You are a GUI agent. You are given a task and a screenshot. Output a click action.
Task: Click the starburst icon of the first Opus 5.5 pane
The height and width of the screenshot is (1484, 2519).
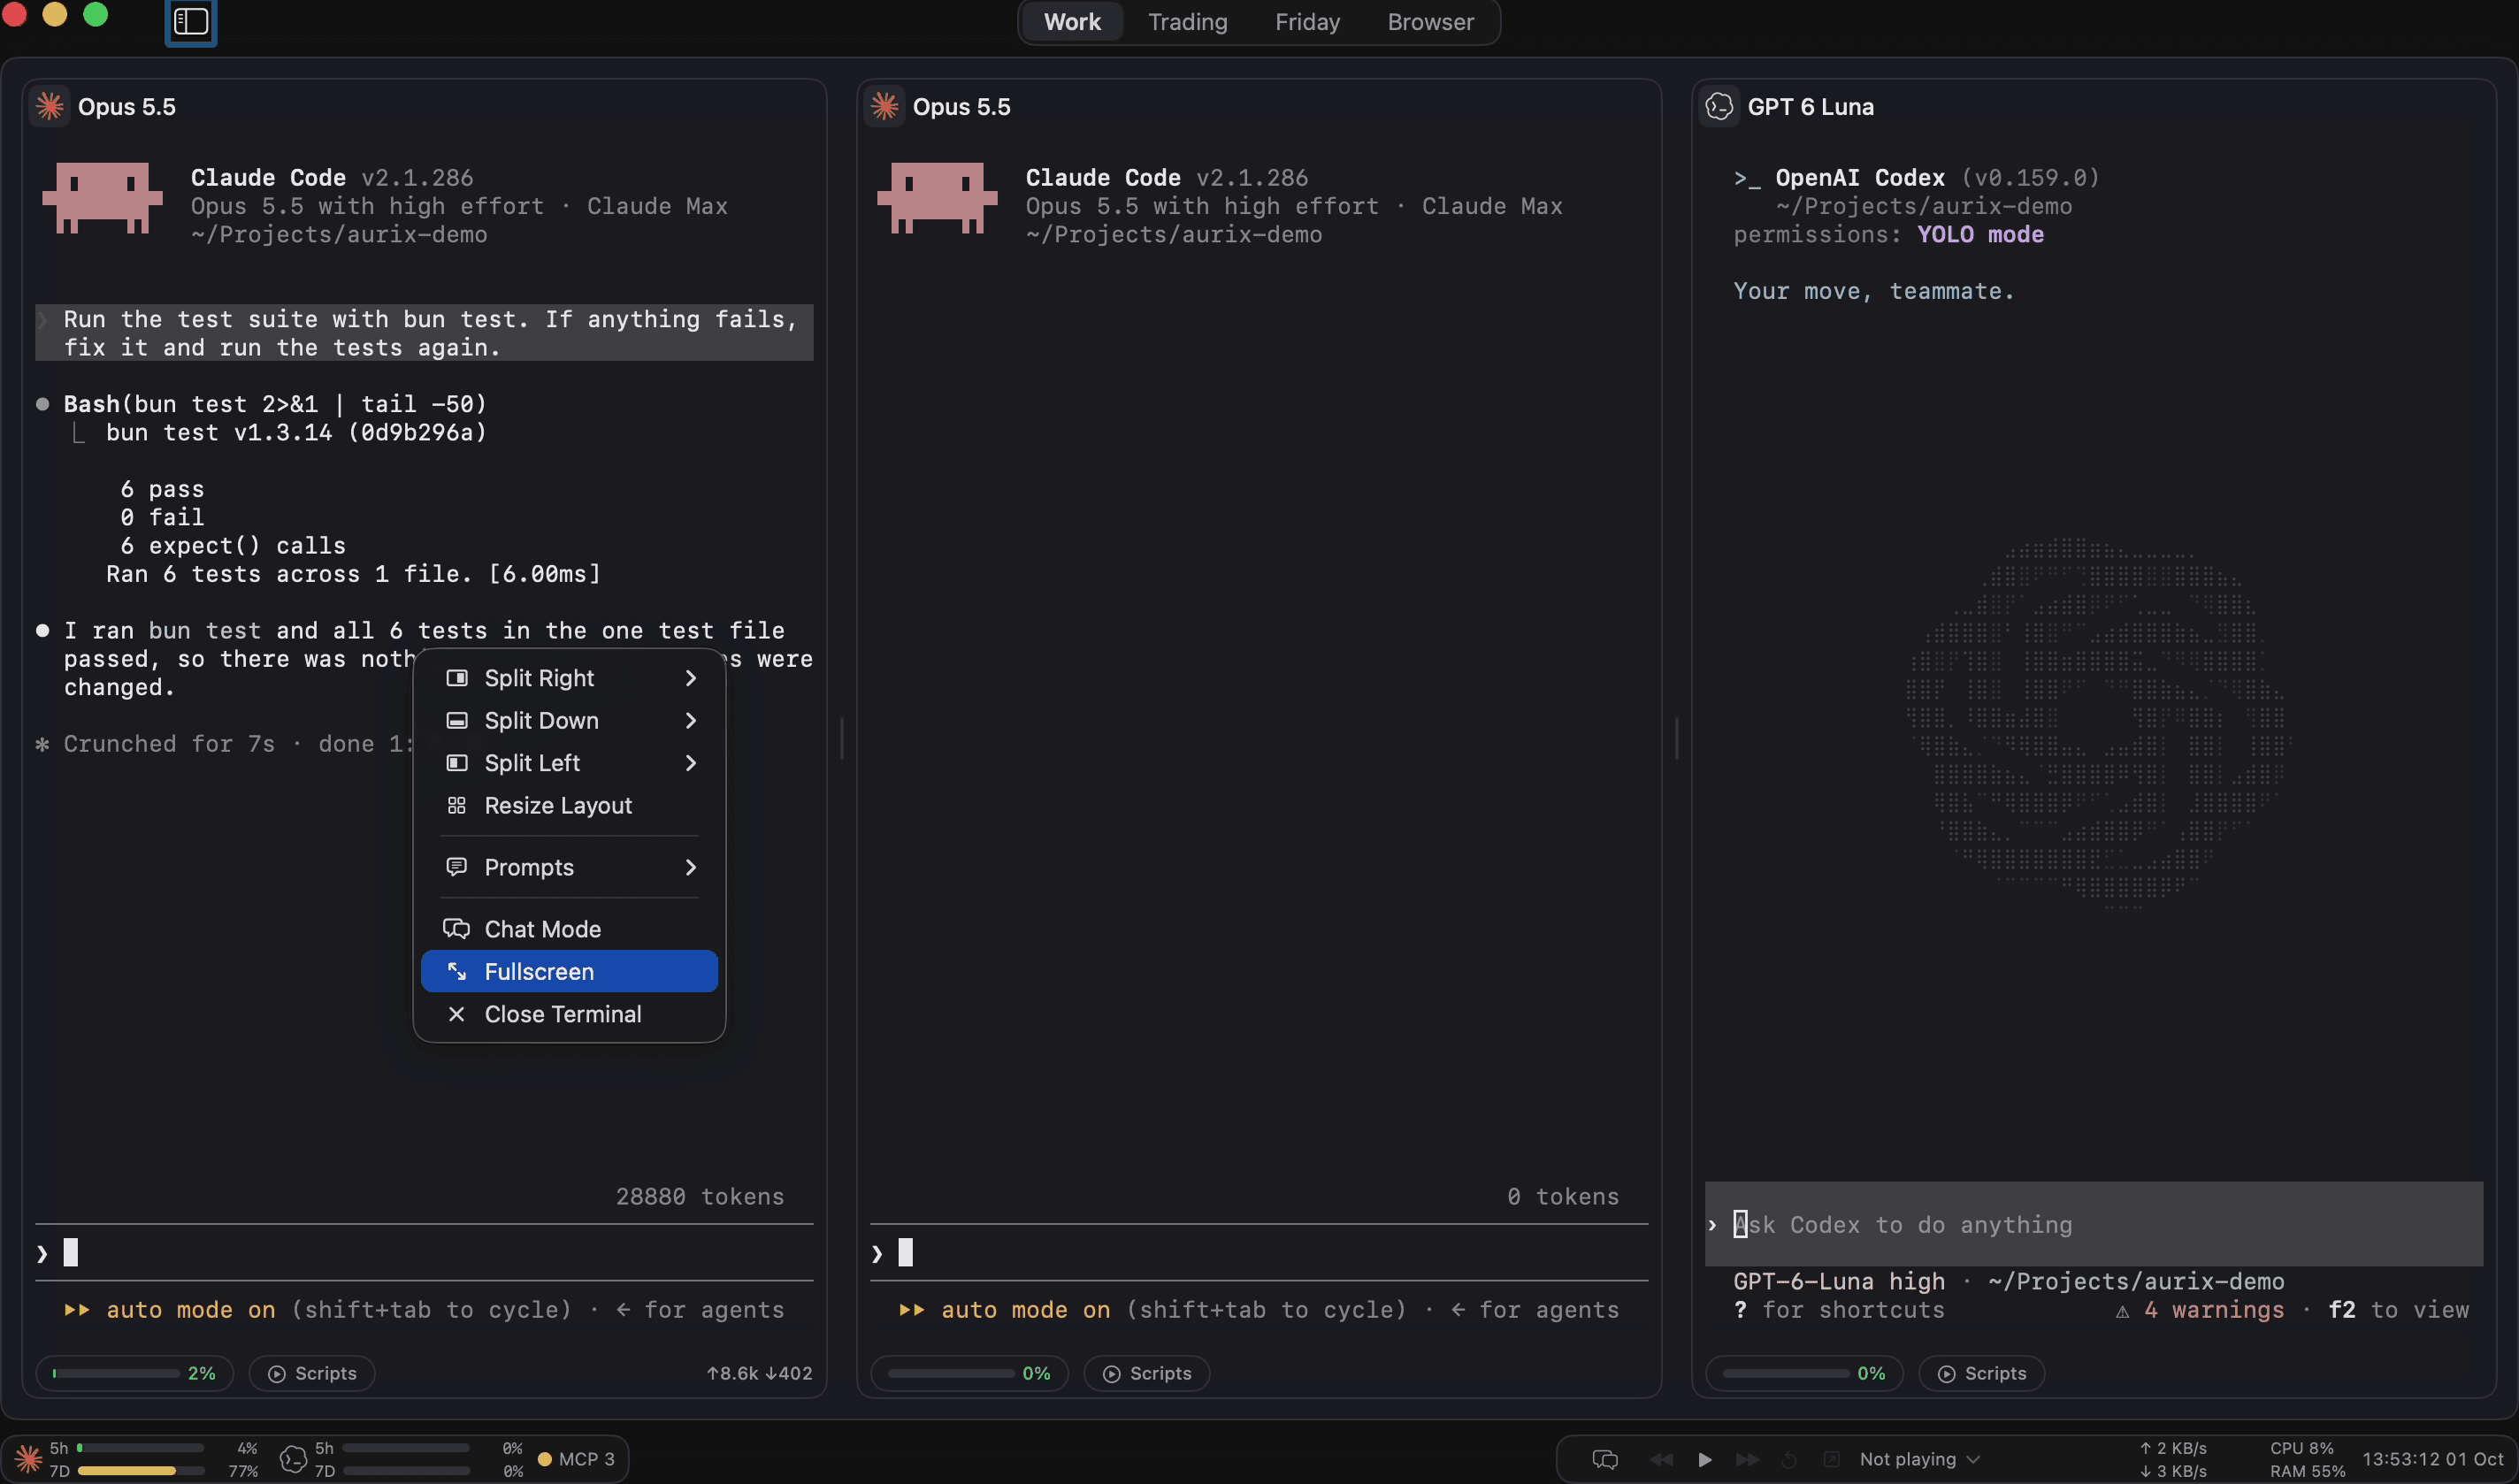[50, 106]
